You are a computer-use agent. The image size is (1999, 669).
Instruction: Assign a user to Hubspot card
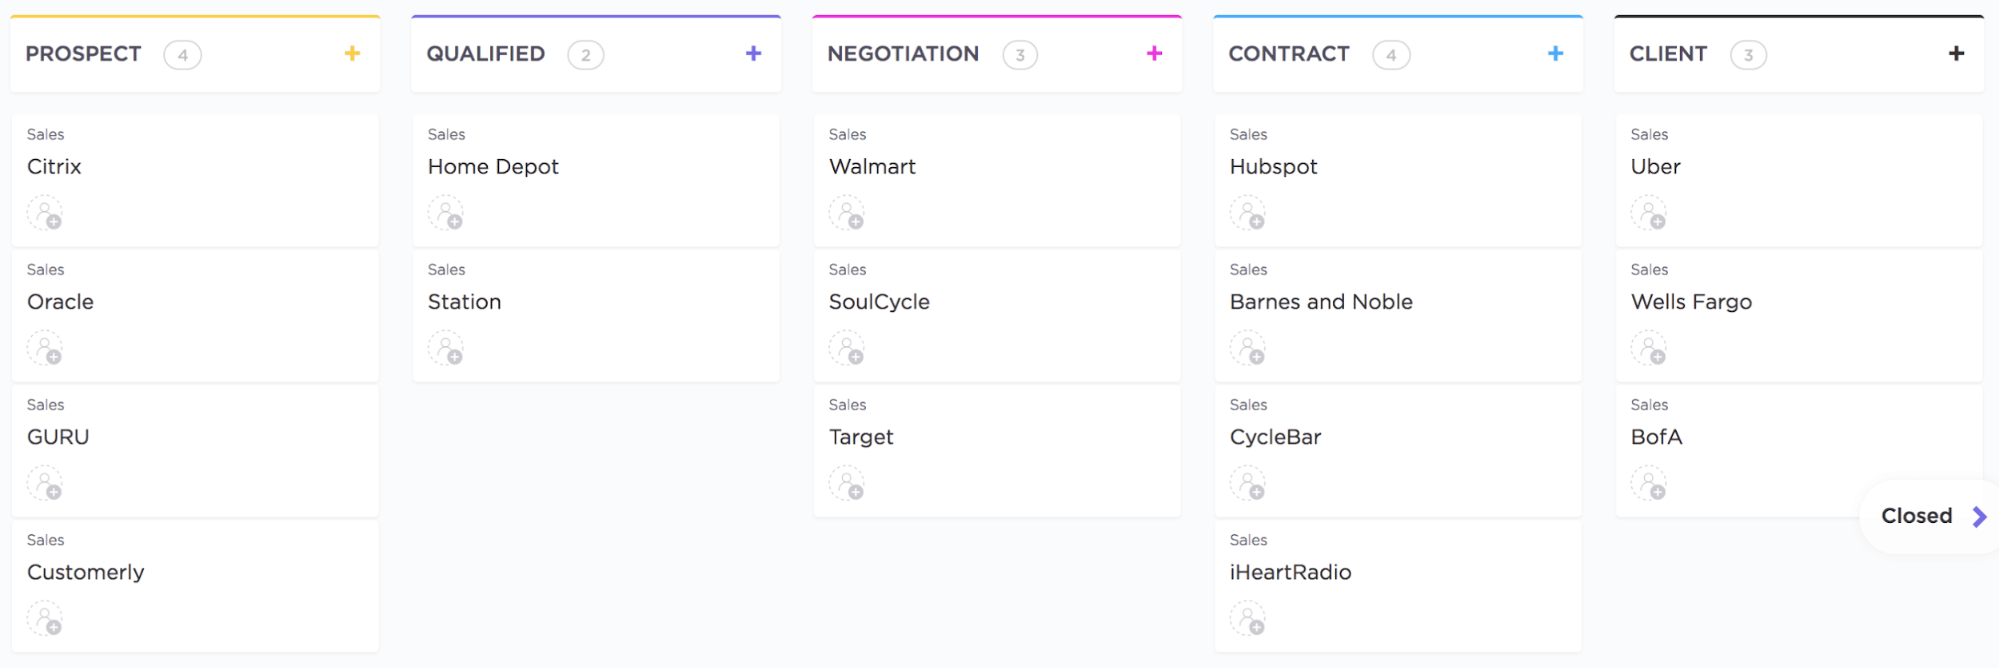point(1248,214)
